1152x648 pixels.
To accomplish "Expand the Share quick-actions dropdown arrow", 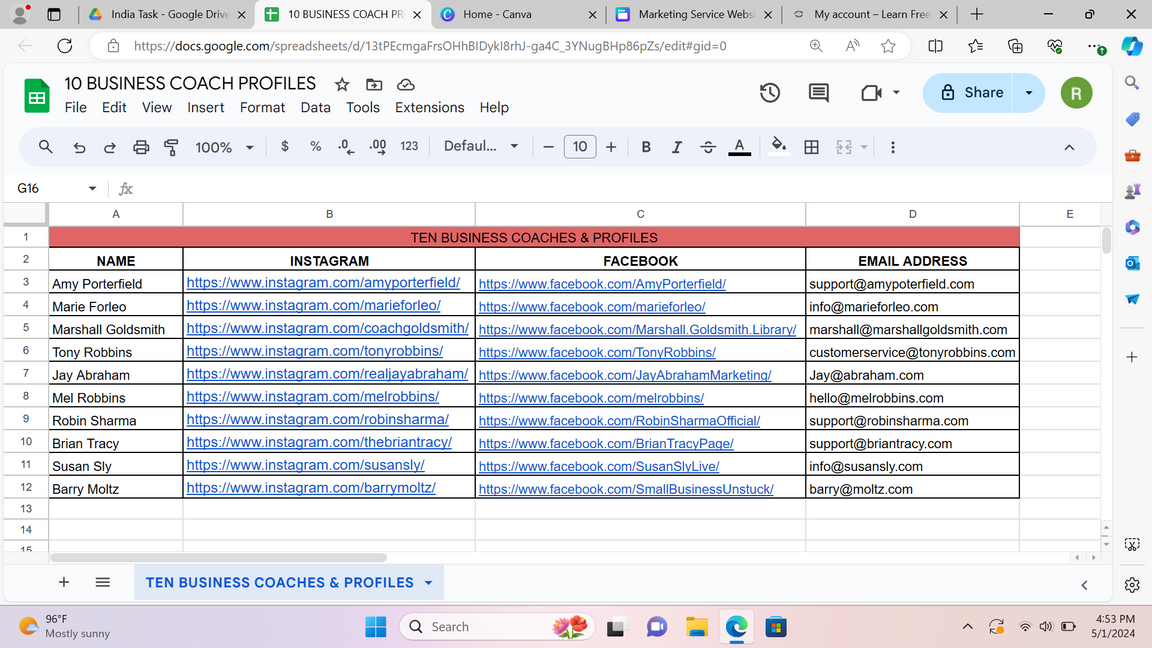I will (1029, 93).
